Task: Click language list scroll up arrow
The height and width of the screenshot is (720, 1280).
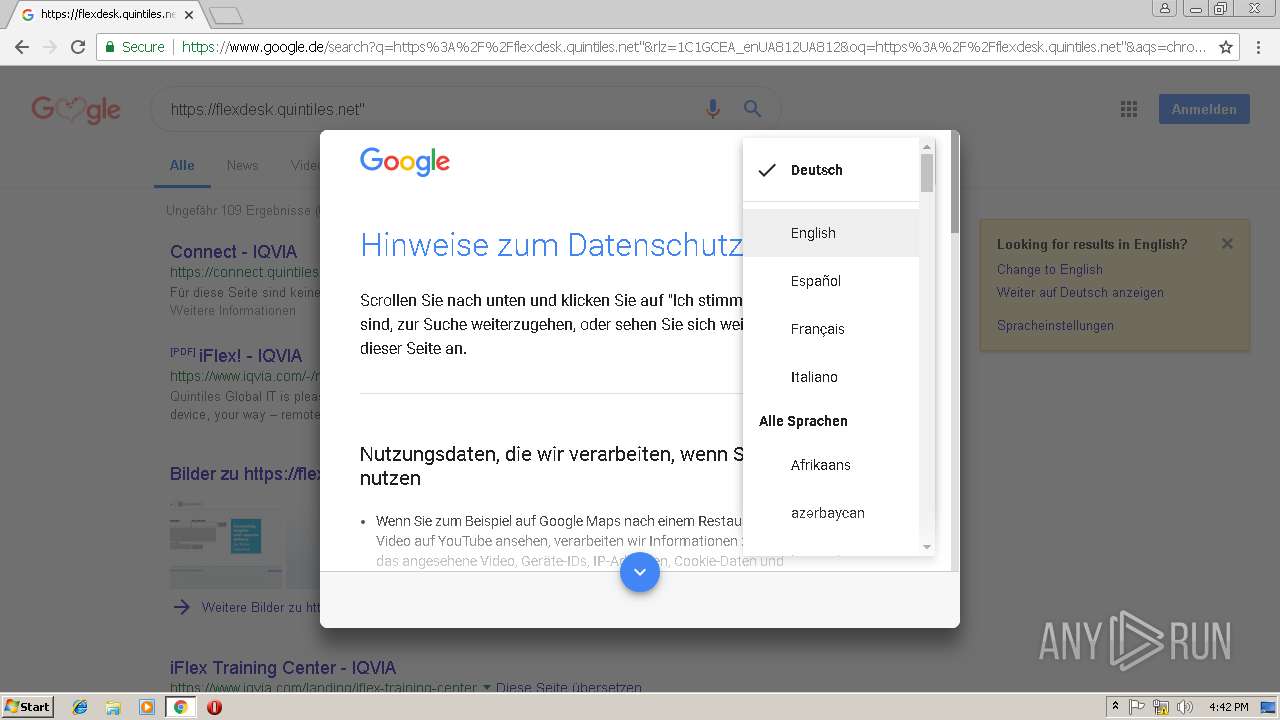Action: (927, 147)
